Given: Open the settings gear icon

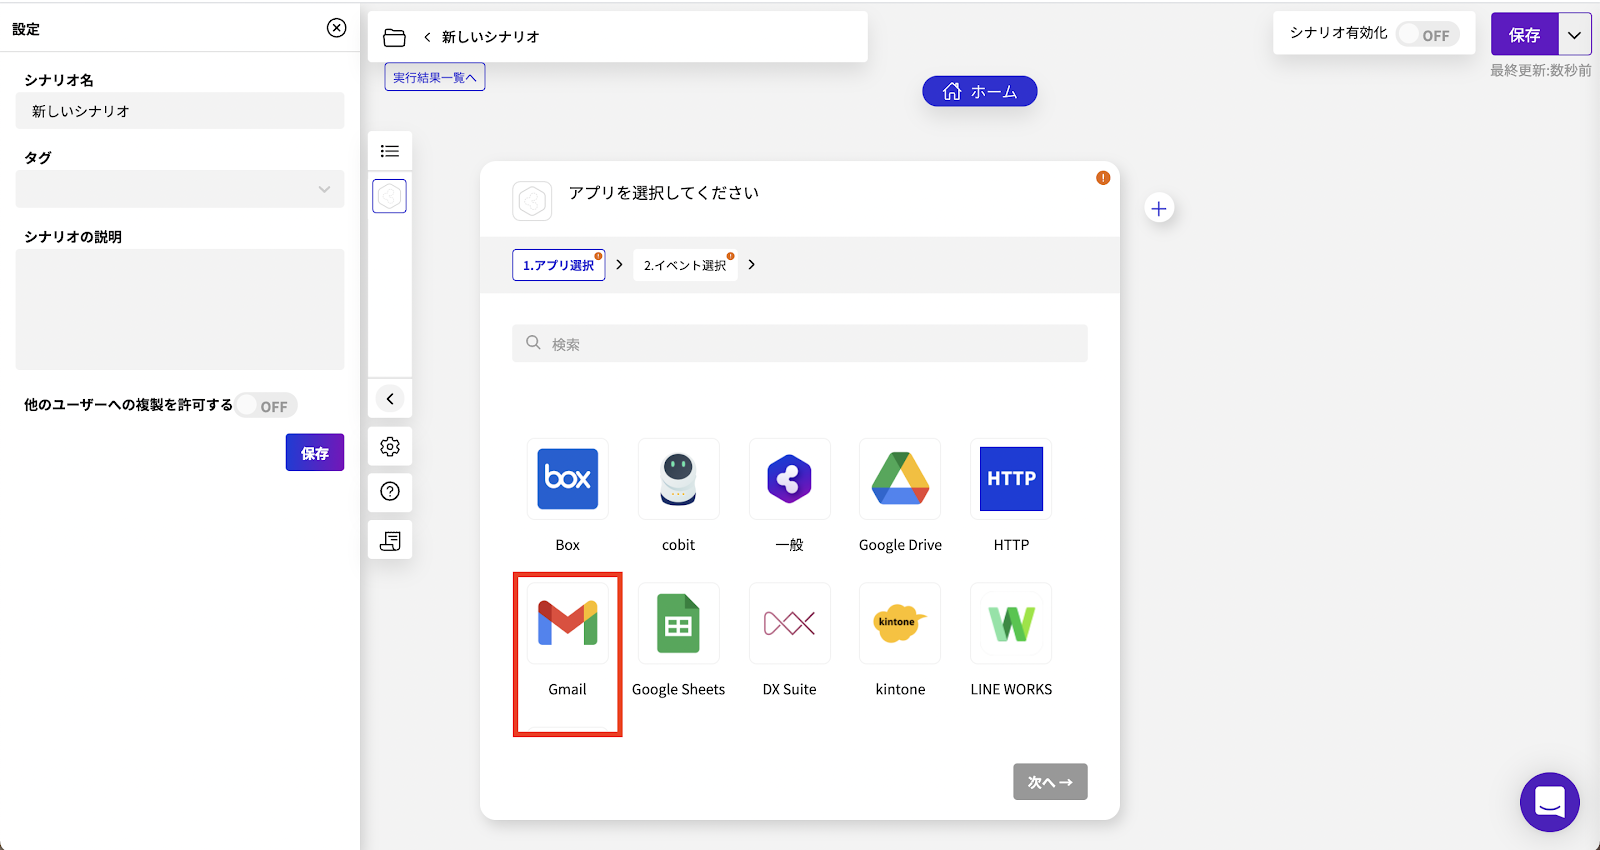Looking at the screenshot, I should point(390,447).
